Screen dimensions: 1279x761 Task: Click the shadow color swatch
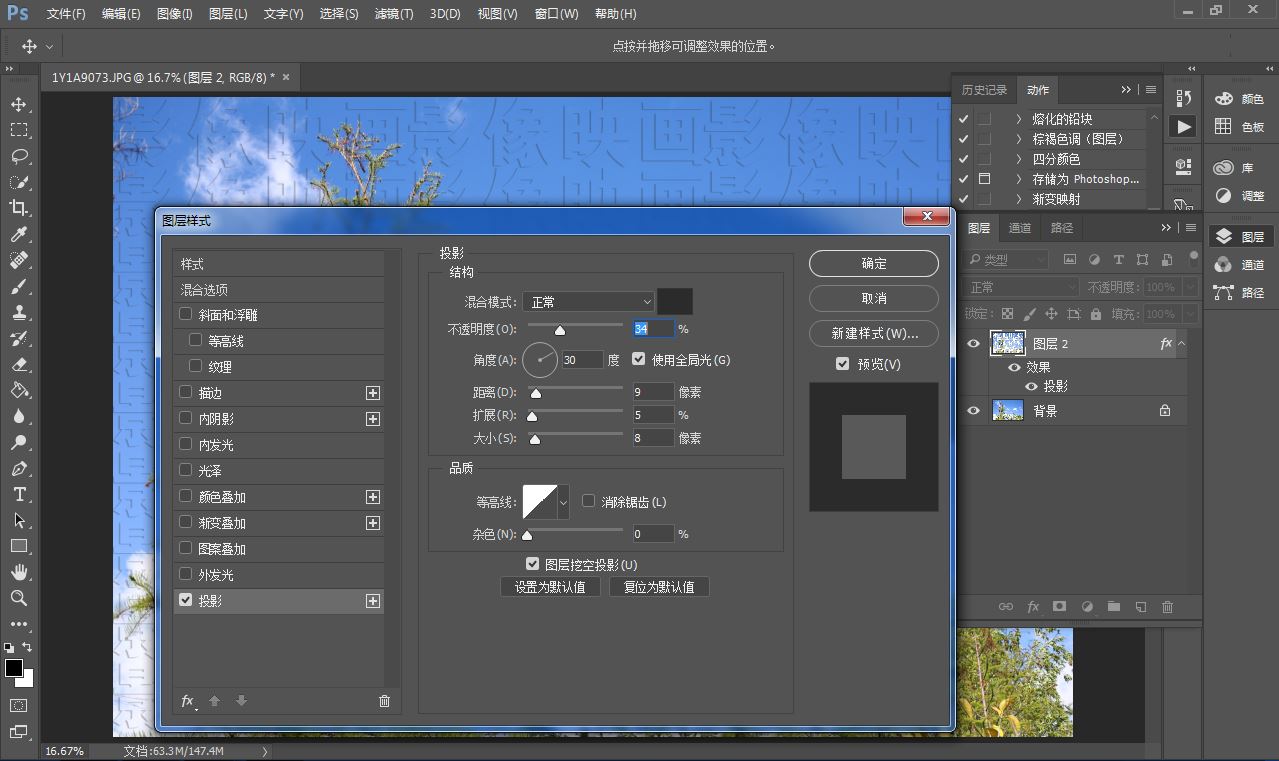coord(674,301)
